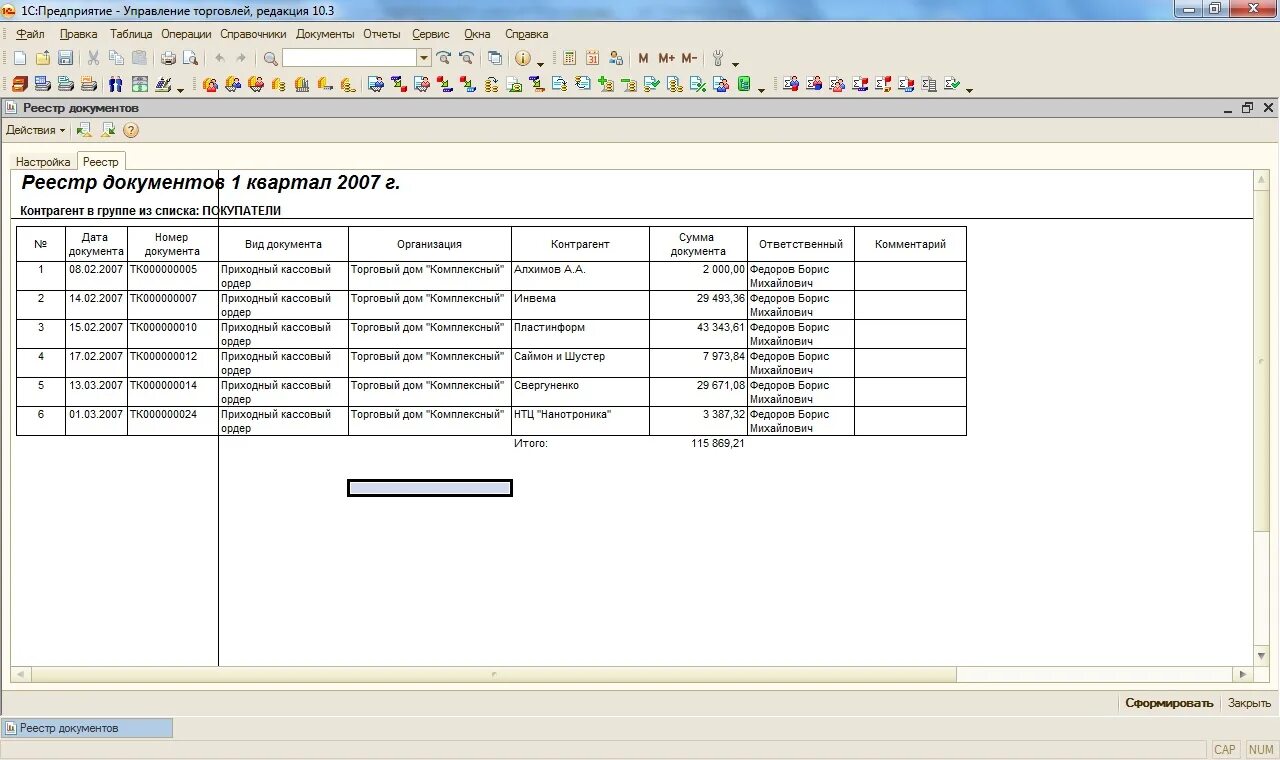Select cell Инвема

tap(580, 306)
